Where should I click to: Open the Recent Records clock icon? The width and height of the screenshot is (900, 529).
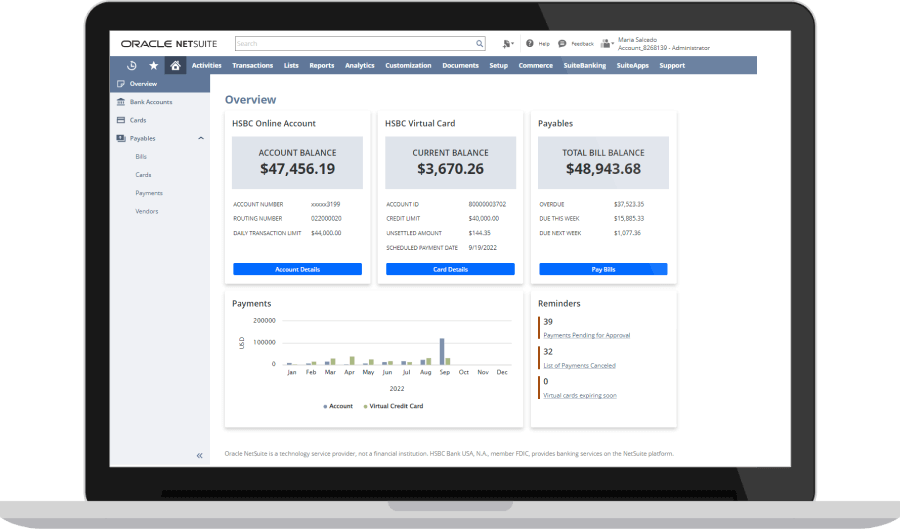[x=131, y=65]
